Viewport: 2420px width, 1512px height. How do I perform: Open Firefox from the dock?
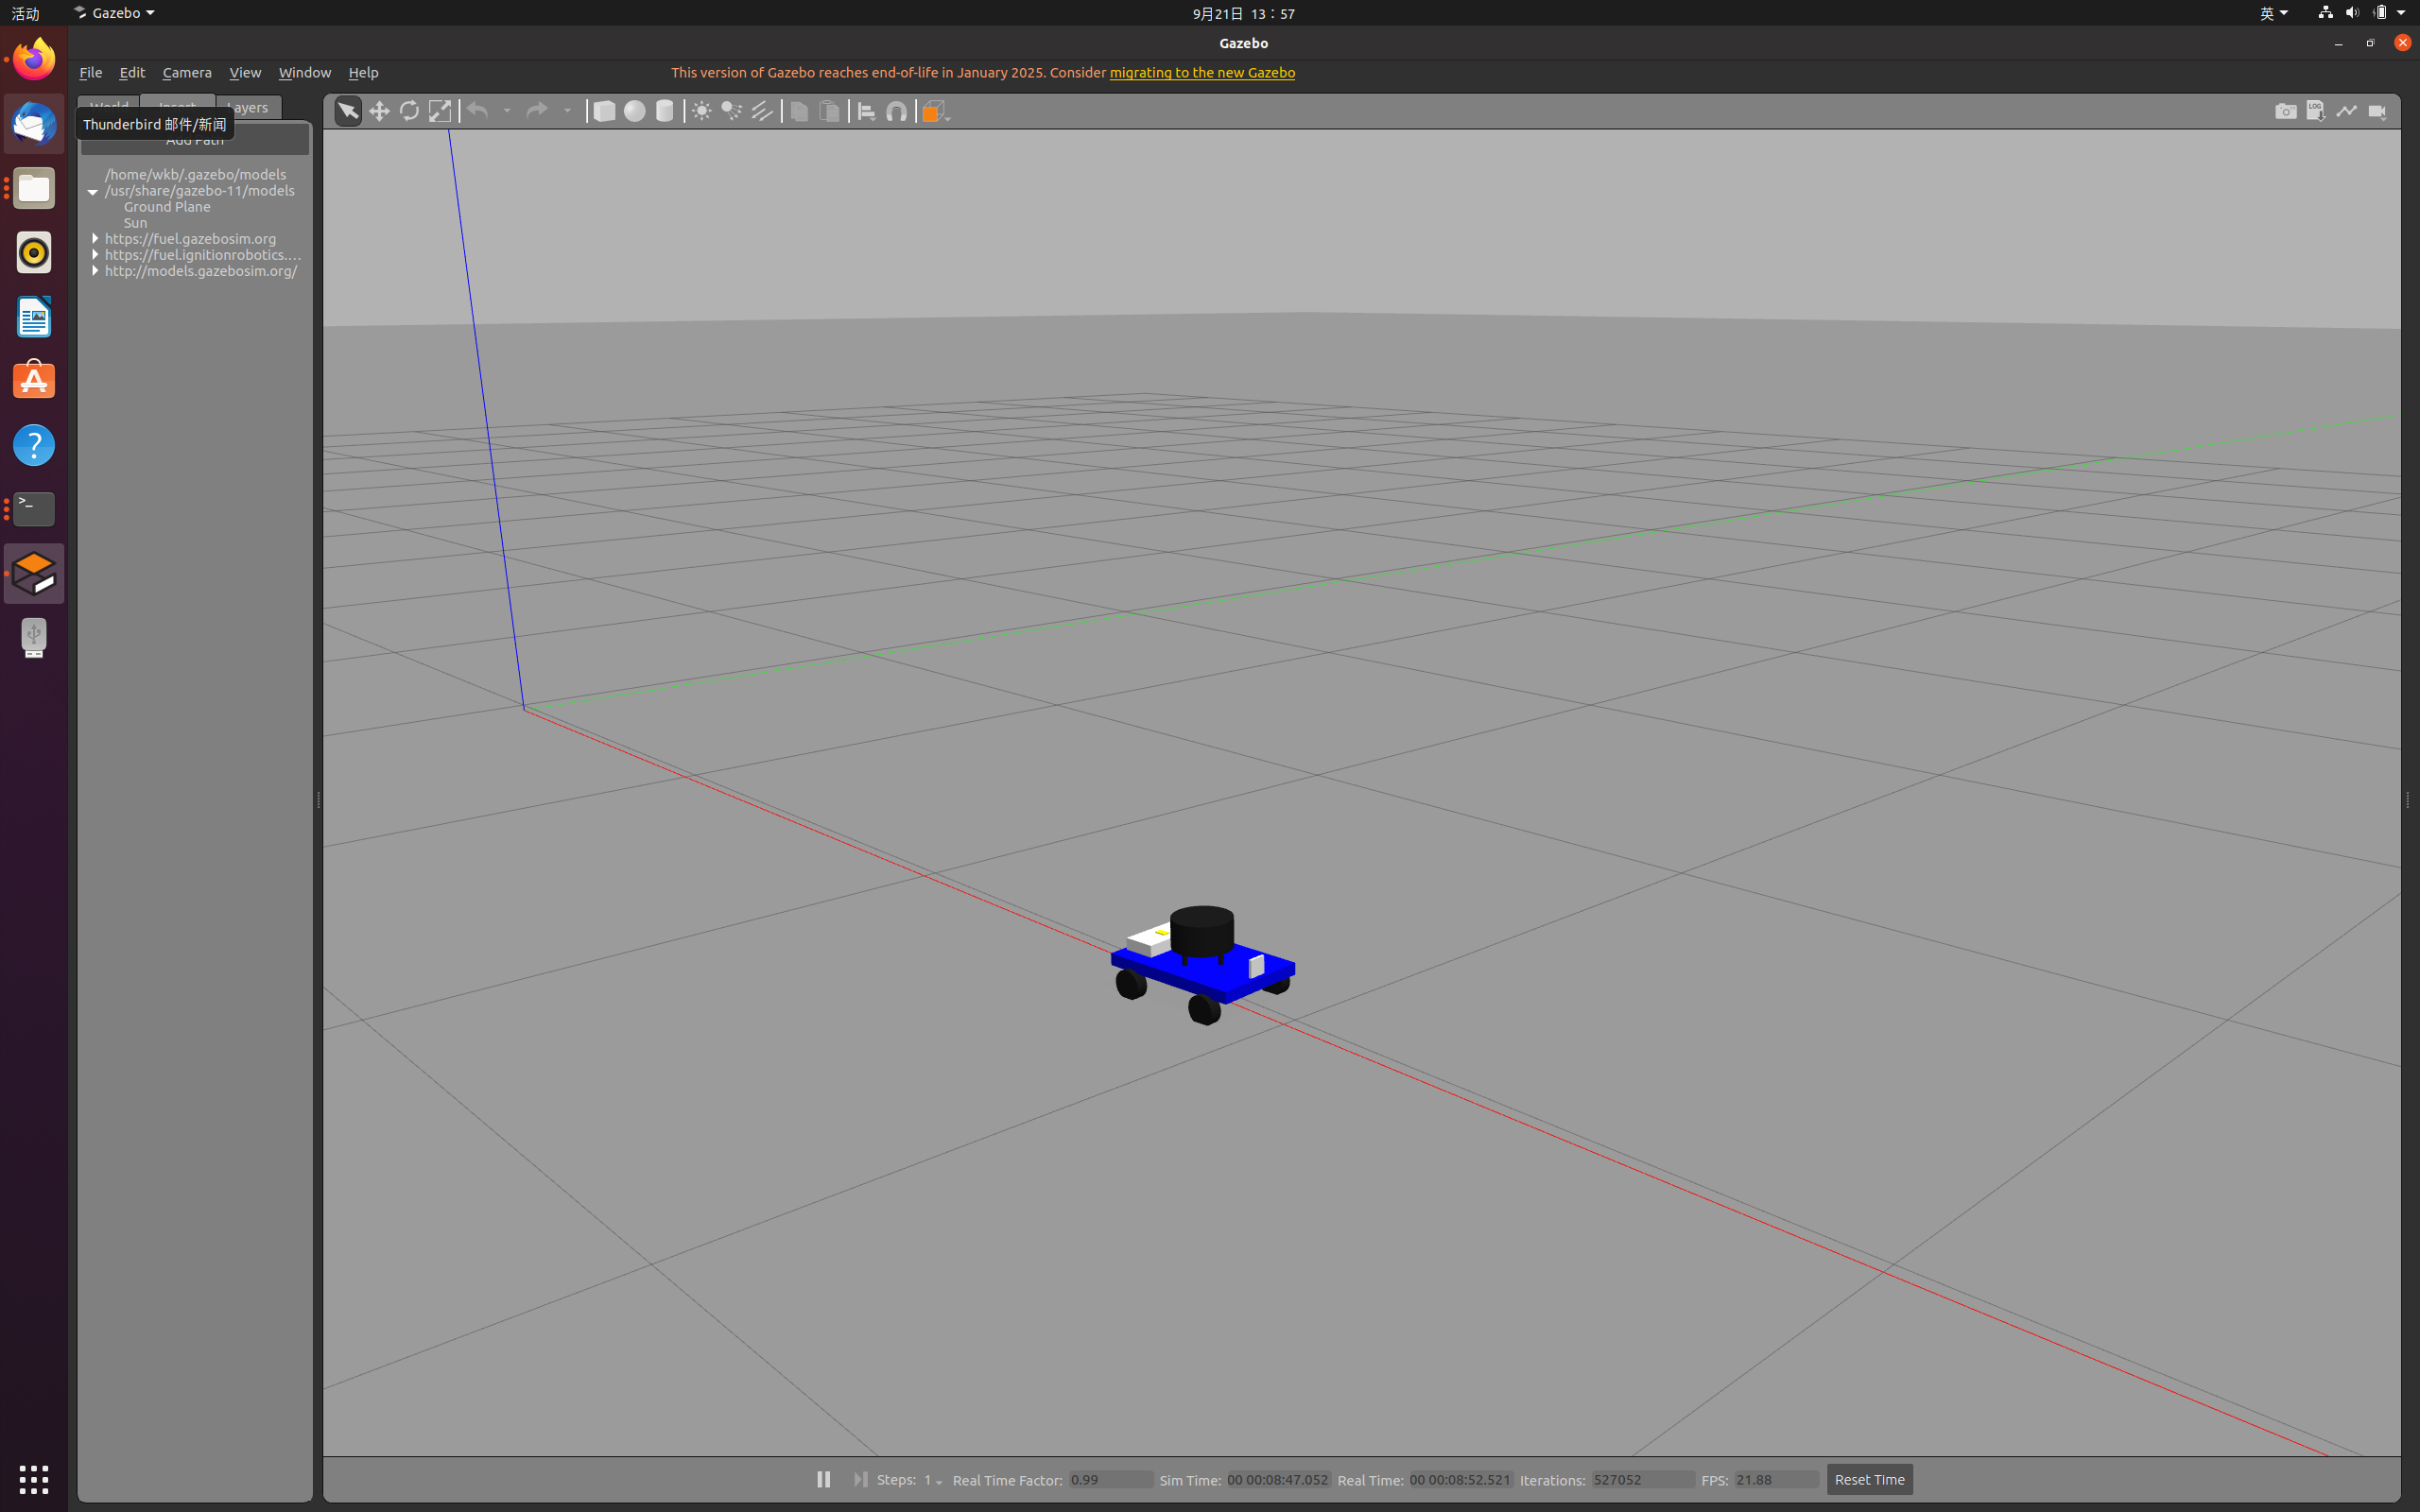34,60
